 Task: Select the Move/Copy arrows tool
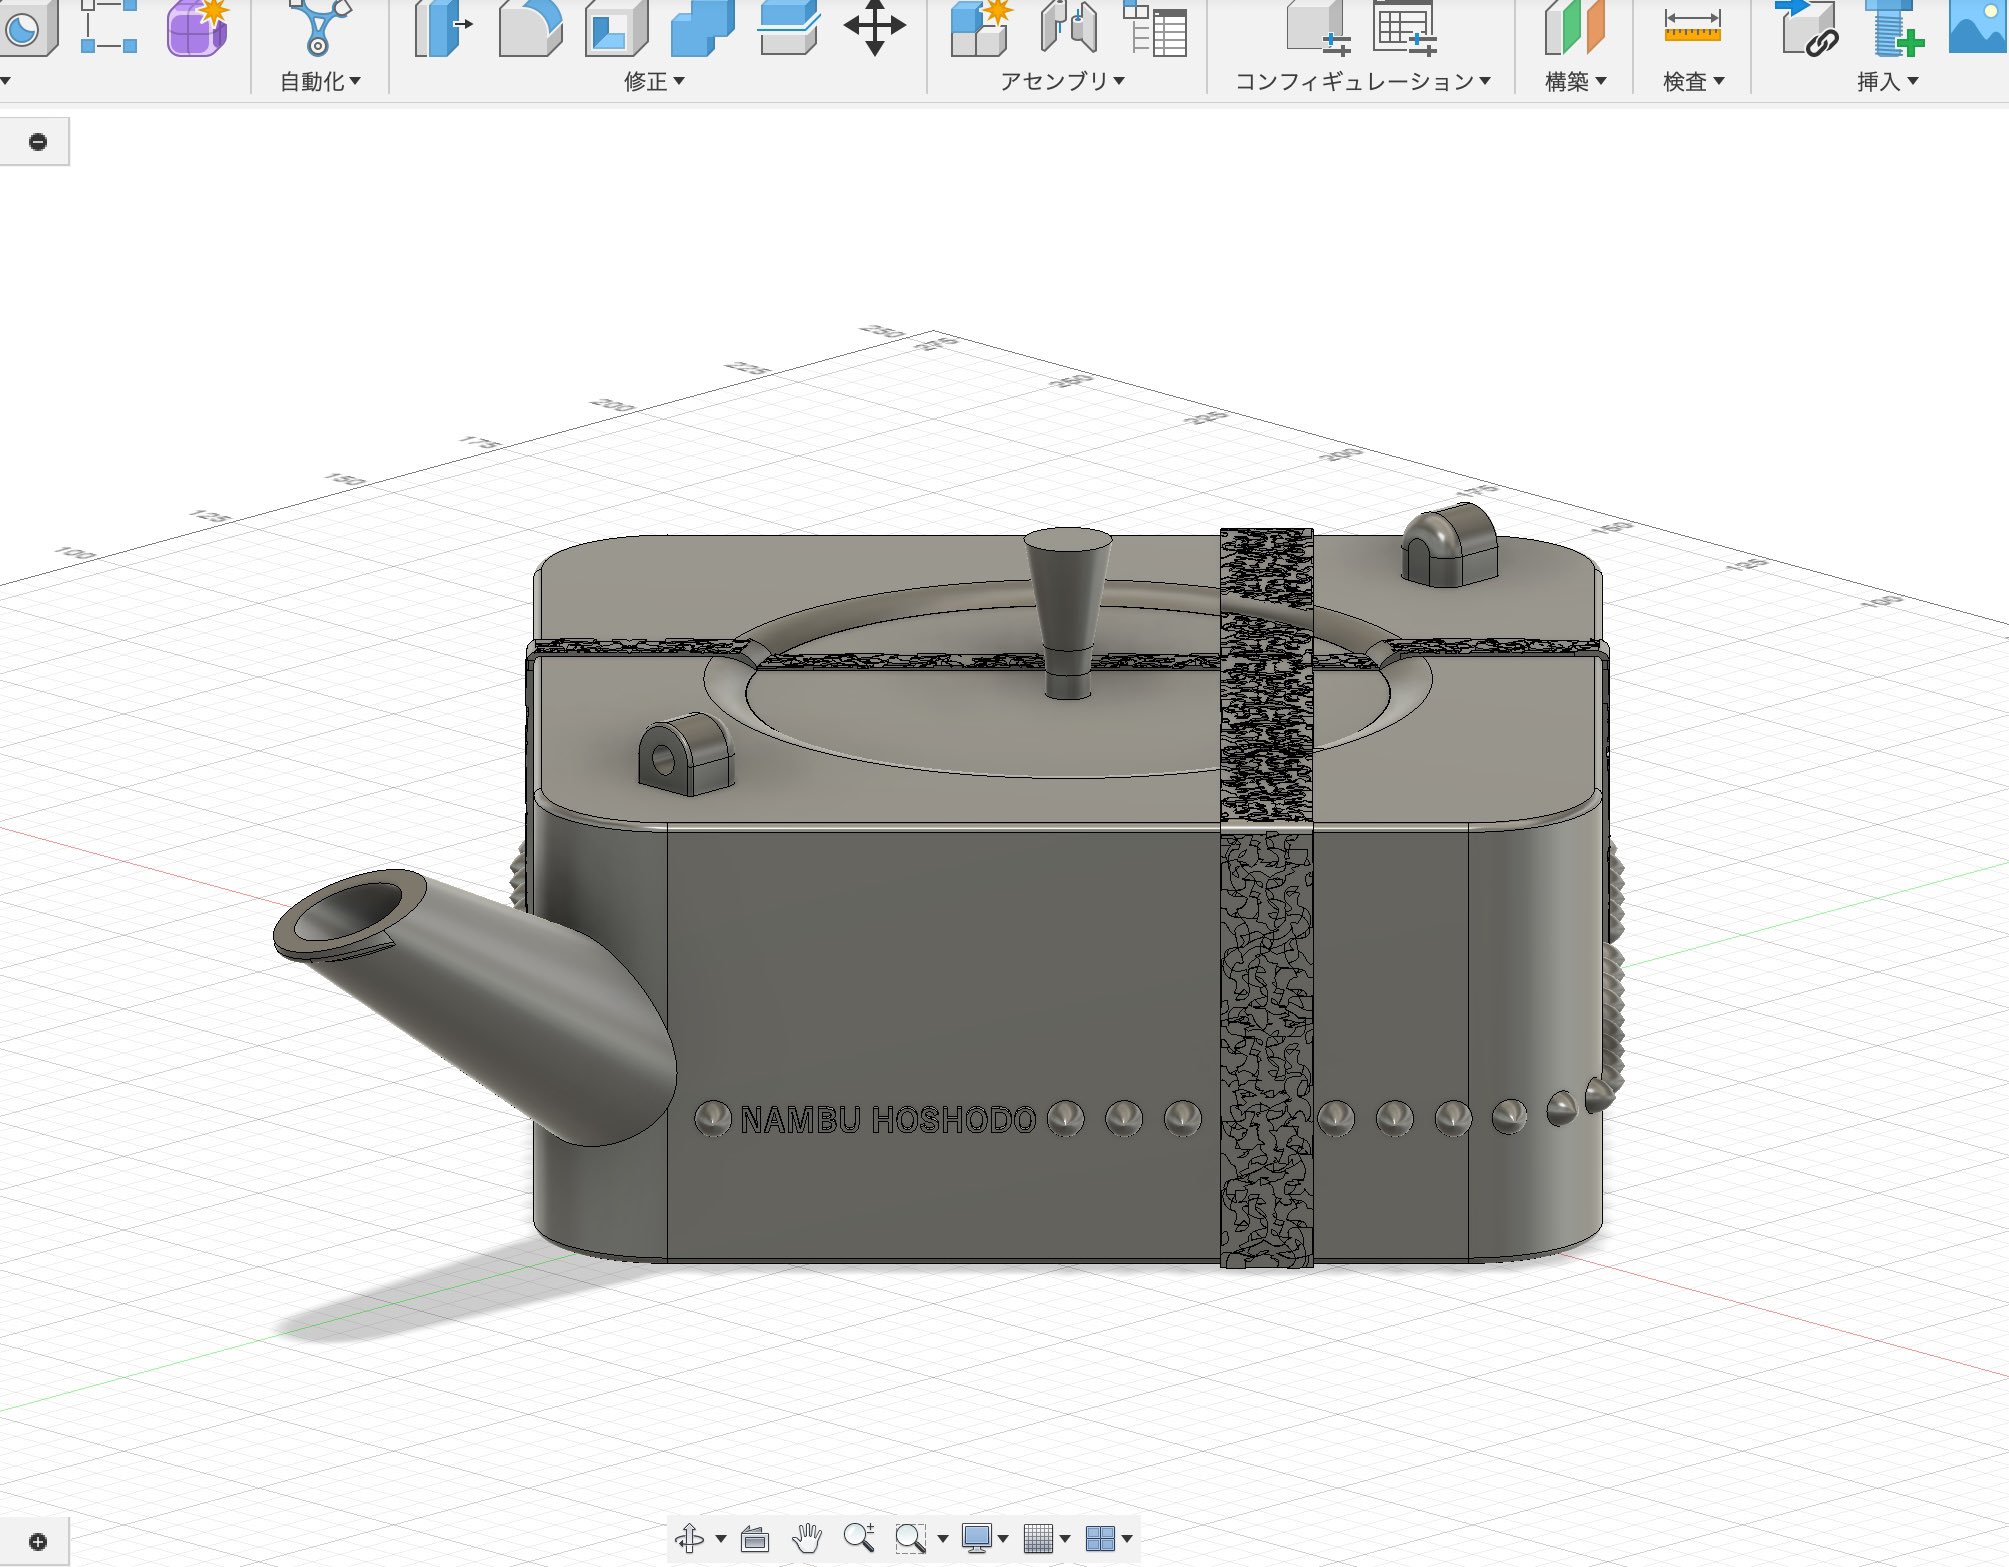pos(874,27)
